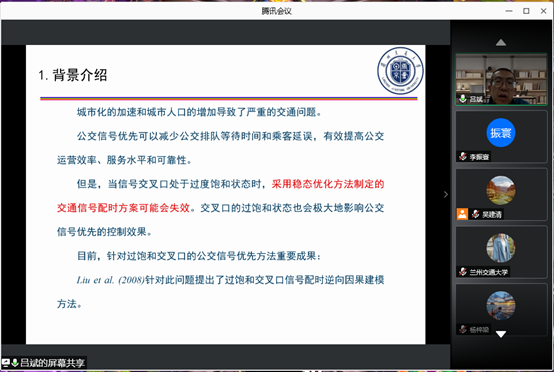This screenshot has height=372, width=554.
Task: Click the university logo on the shared slide
Action: [x=400, y=71]
